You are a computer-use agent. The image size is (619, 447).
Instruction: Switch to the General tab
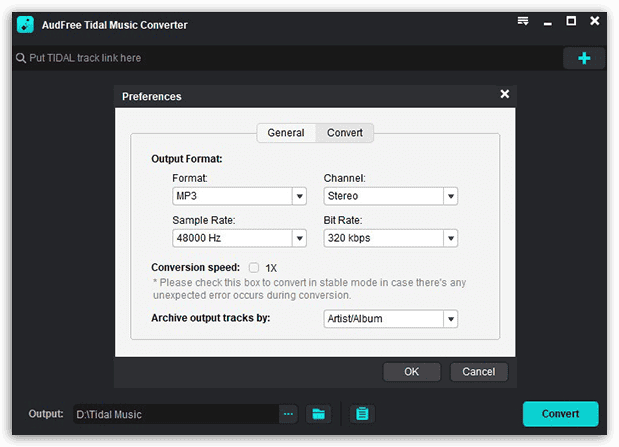[x=286, y=133]
